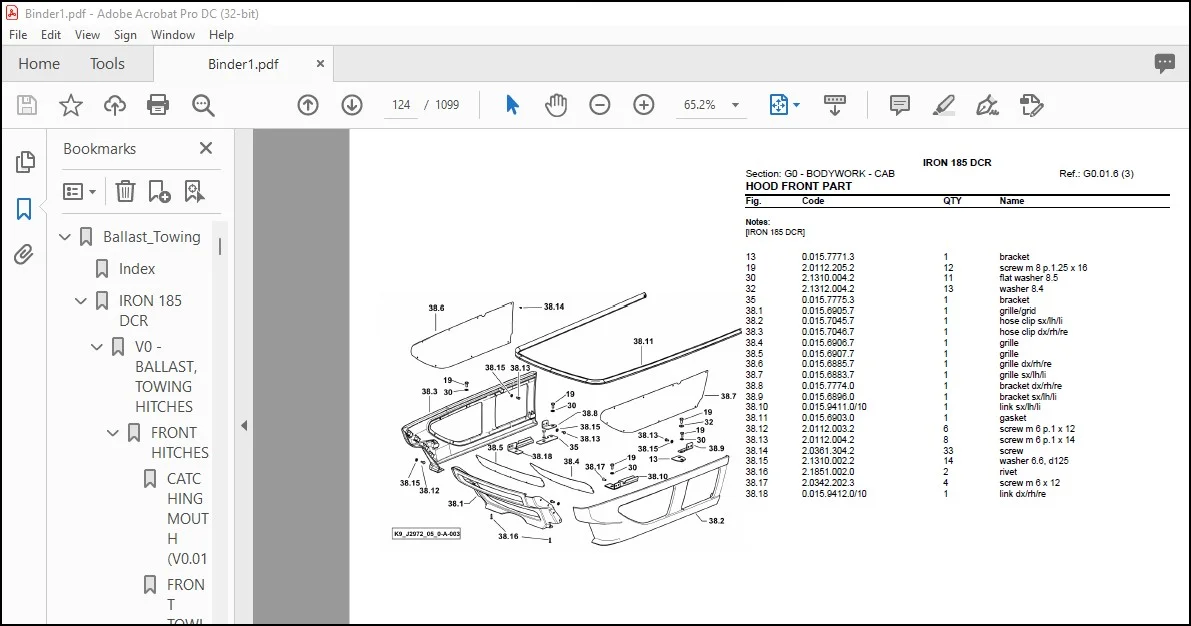This screenshot has height=626, width=1191.
Task: Add a sticky note comment
Action: pos(899,105)
